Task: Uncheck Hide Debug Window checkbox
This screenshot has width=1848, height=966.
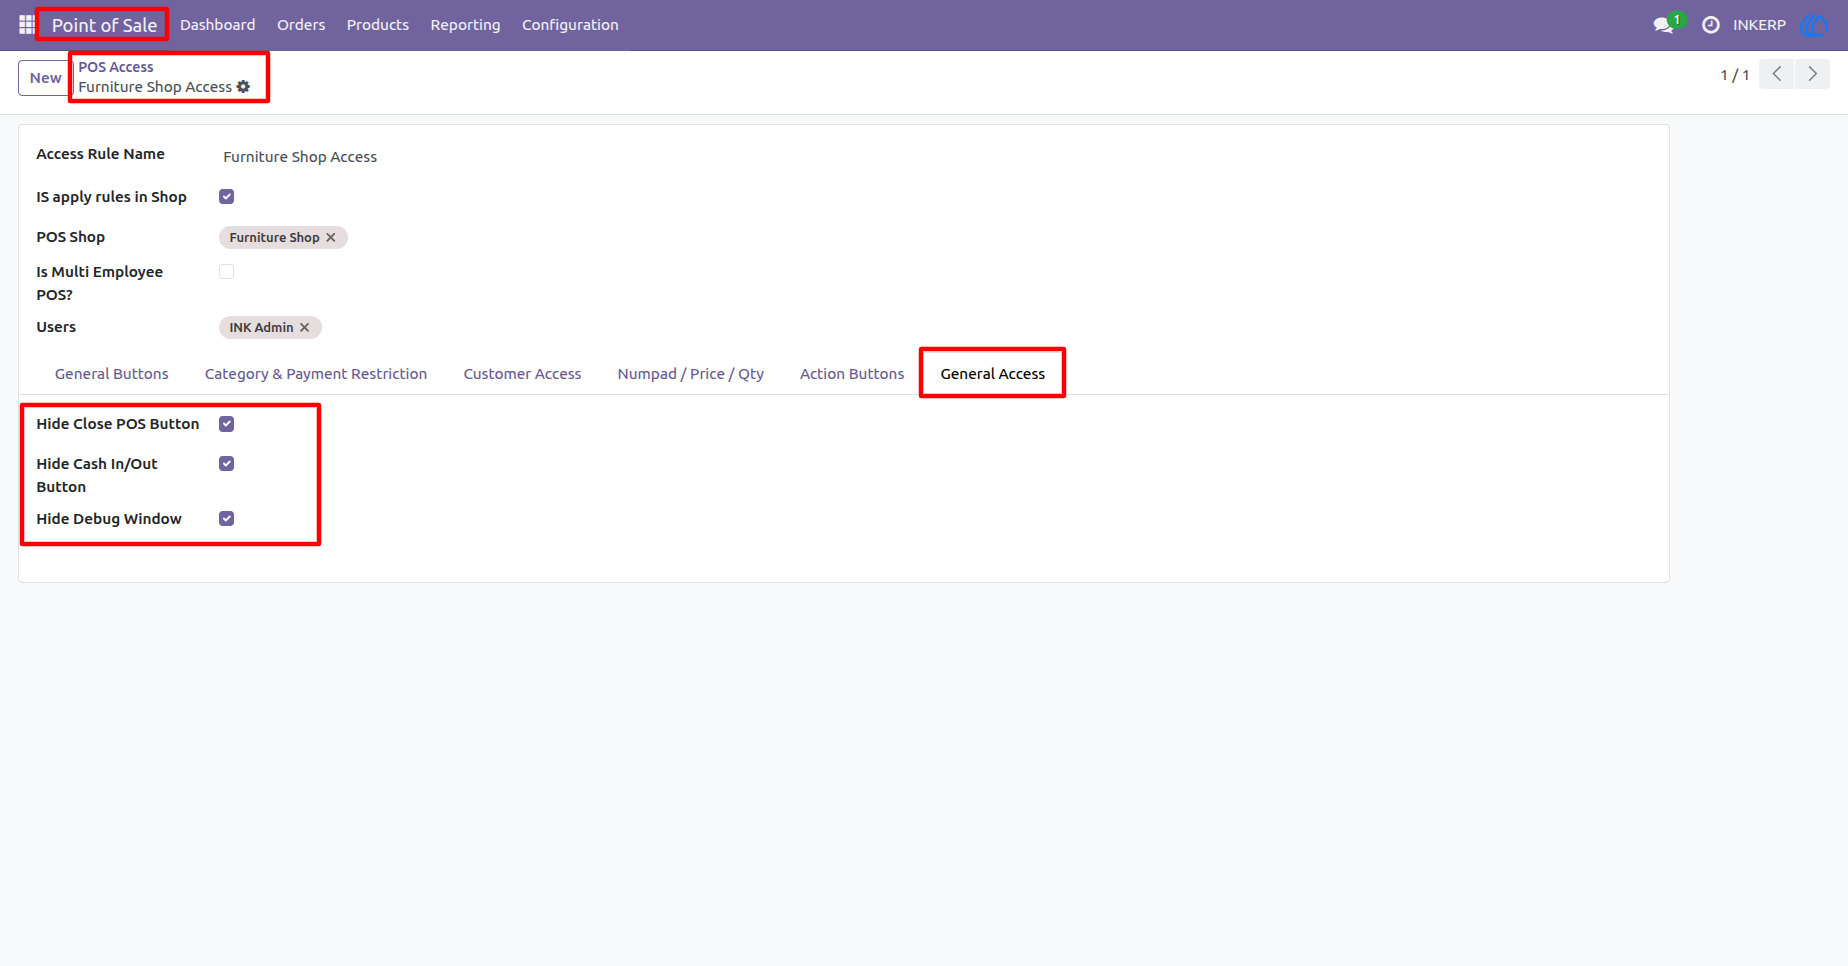Action: (x=227, y=519)
